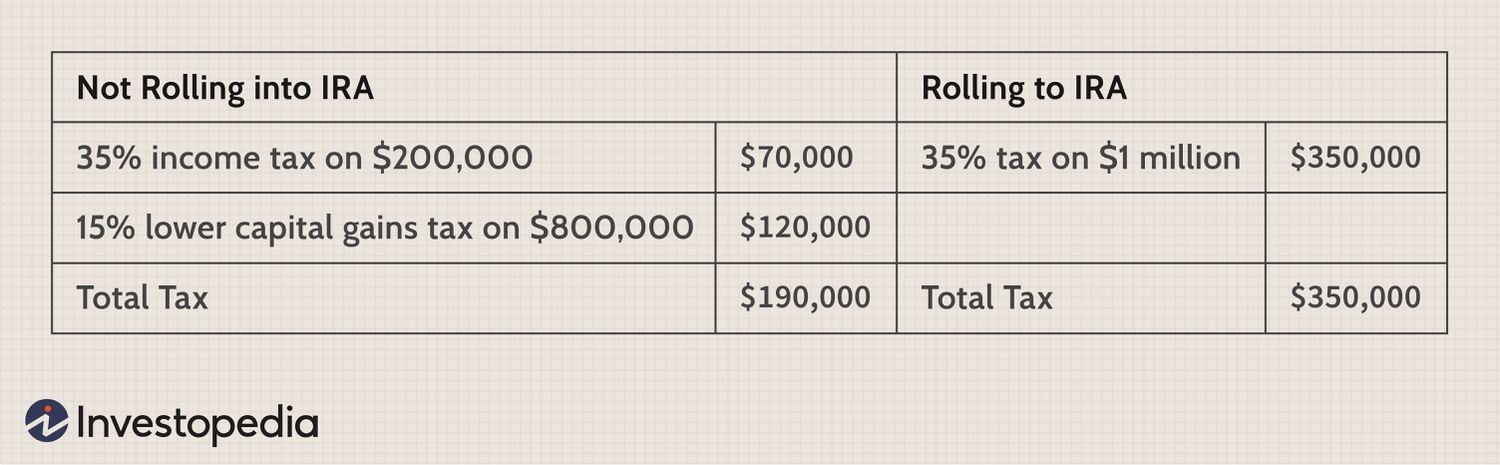The height and width of the screenshot is (465, 1500).
Task: Select the "Rolling to IRA" header cell
Action: pos(1172,88)
